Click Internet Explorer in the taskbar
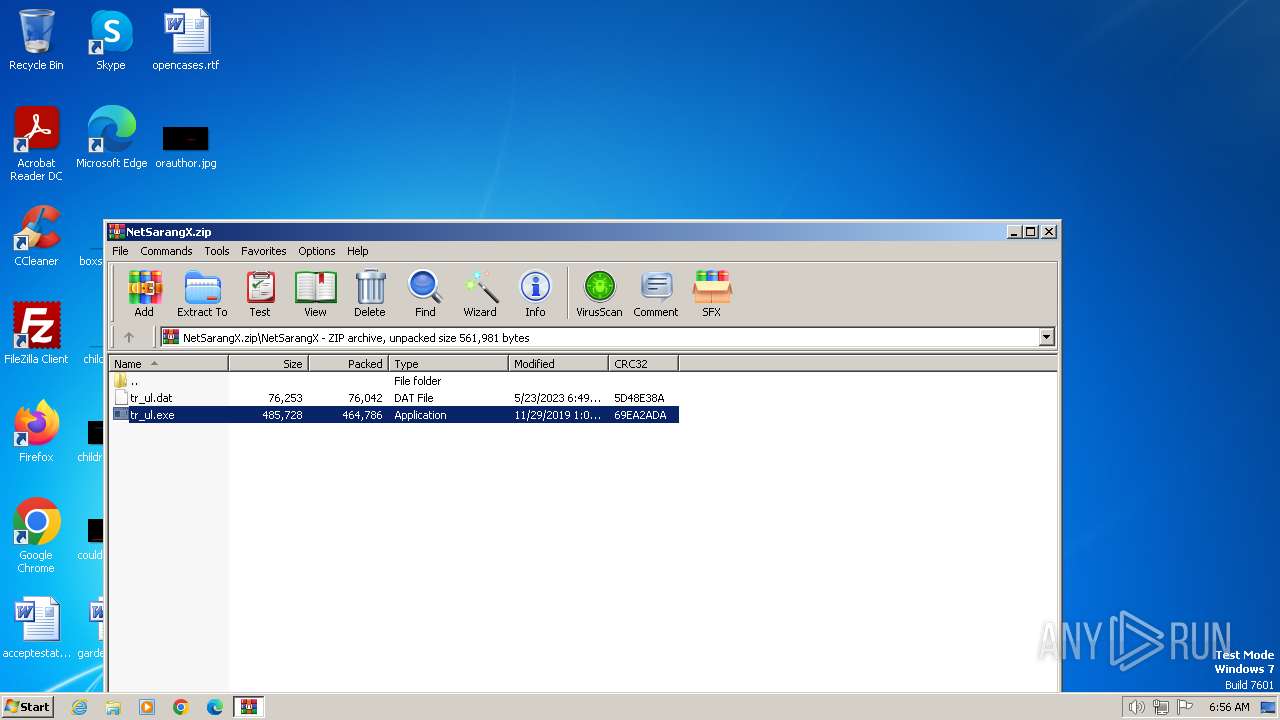The width and height of the screenshot is (1280, 720). pos(79,707)
